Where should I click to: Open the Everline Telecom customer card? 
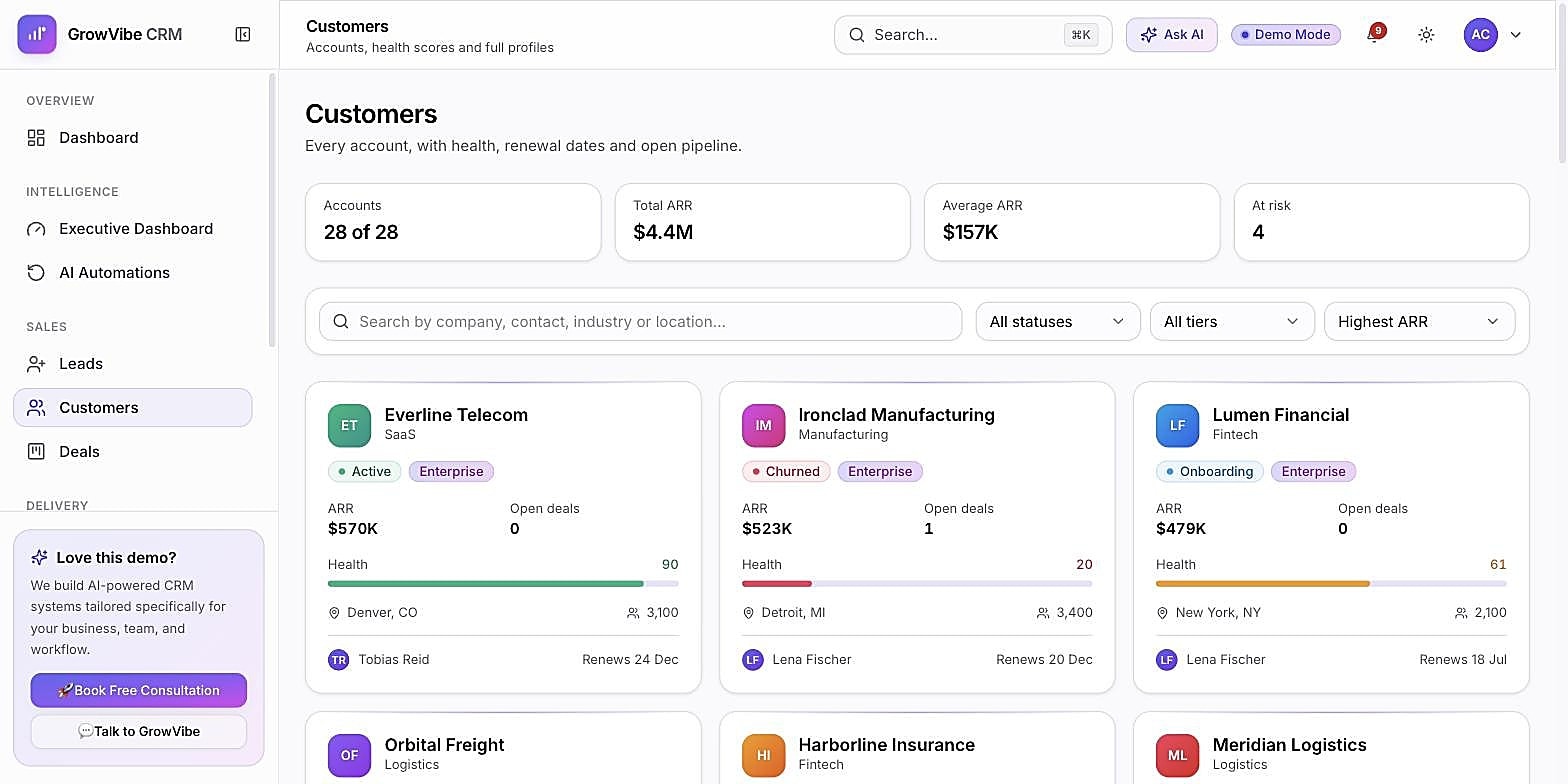[503, 537]
